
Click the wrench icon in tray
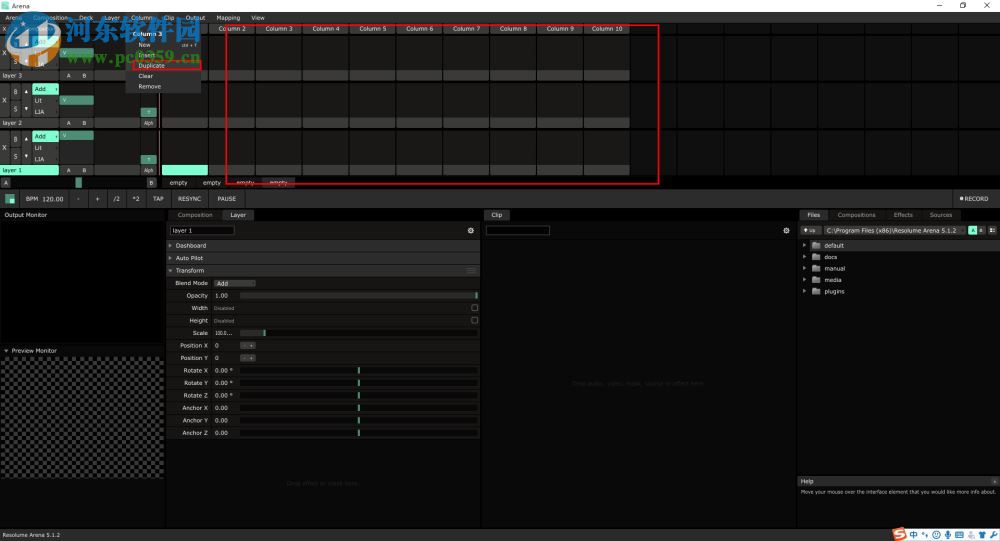[x=994, y=535]
